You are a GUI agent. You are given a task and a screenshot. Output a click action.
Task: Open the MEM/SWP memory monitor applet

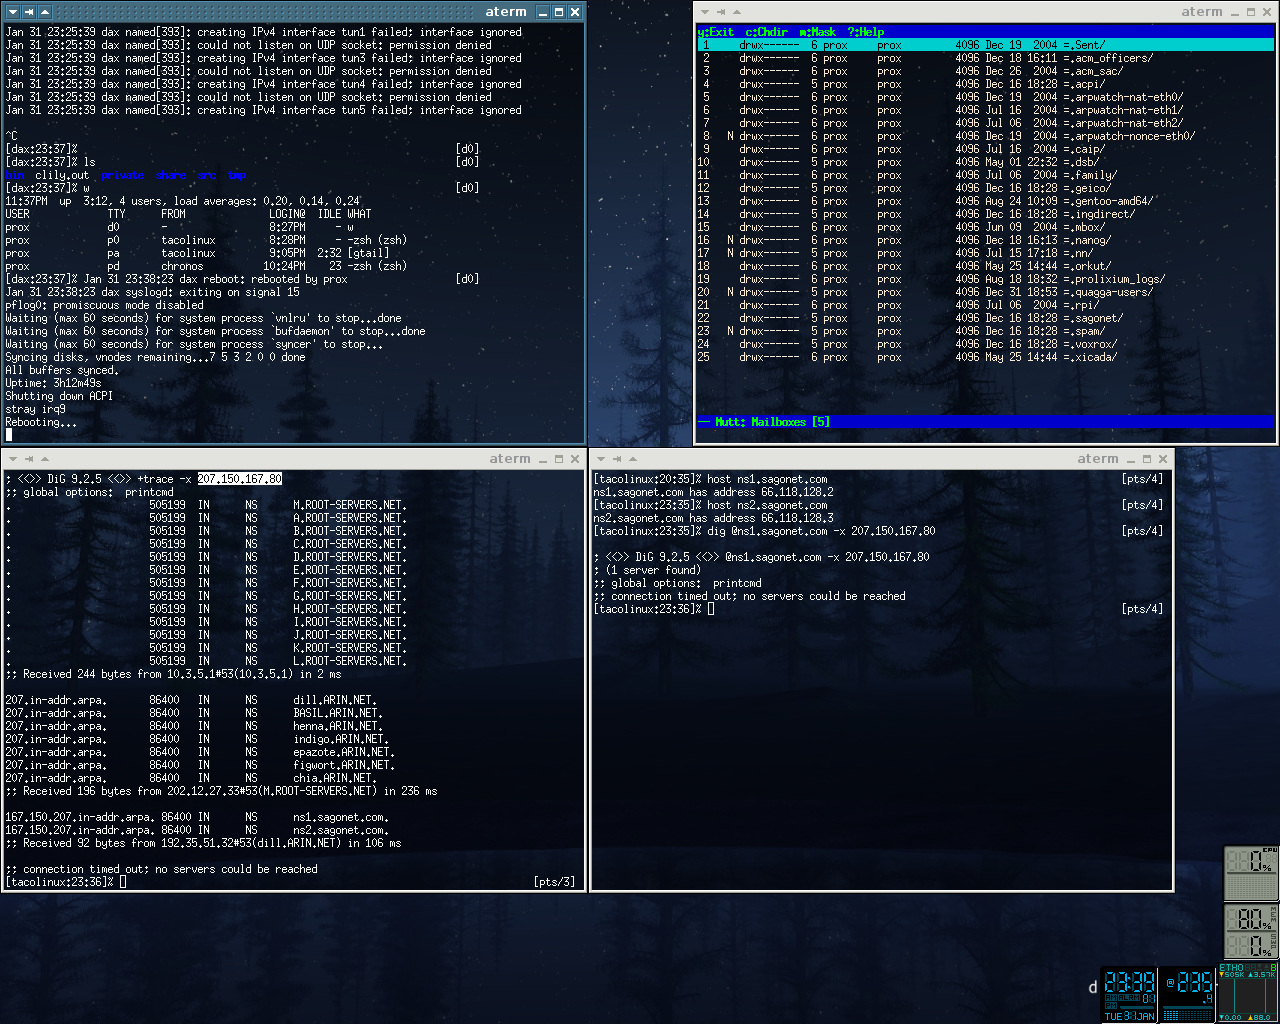pyautogui.click(x=1251, y=931)
